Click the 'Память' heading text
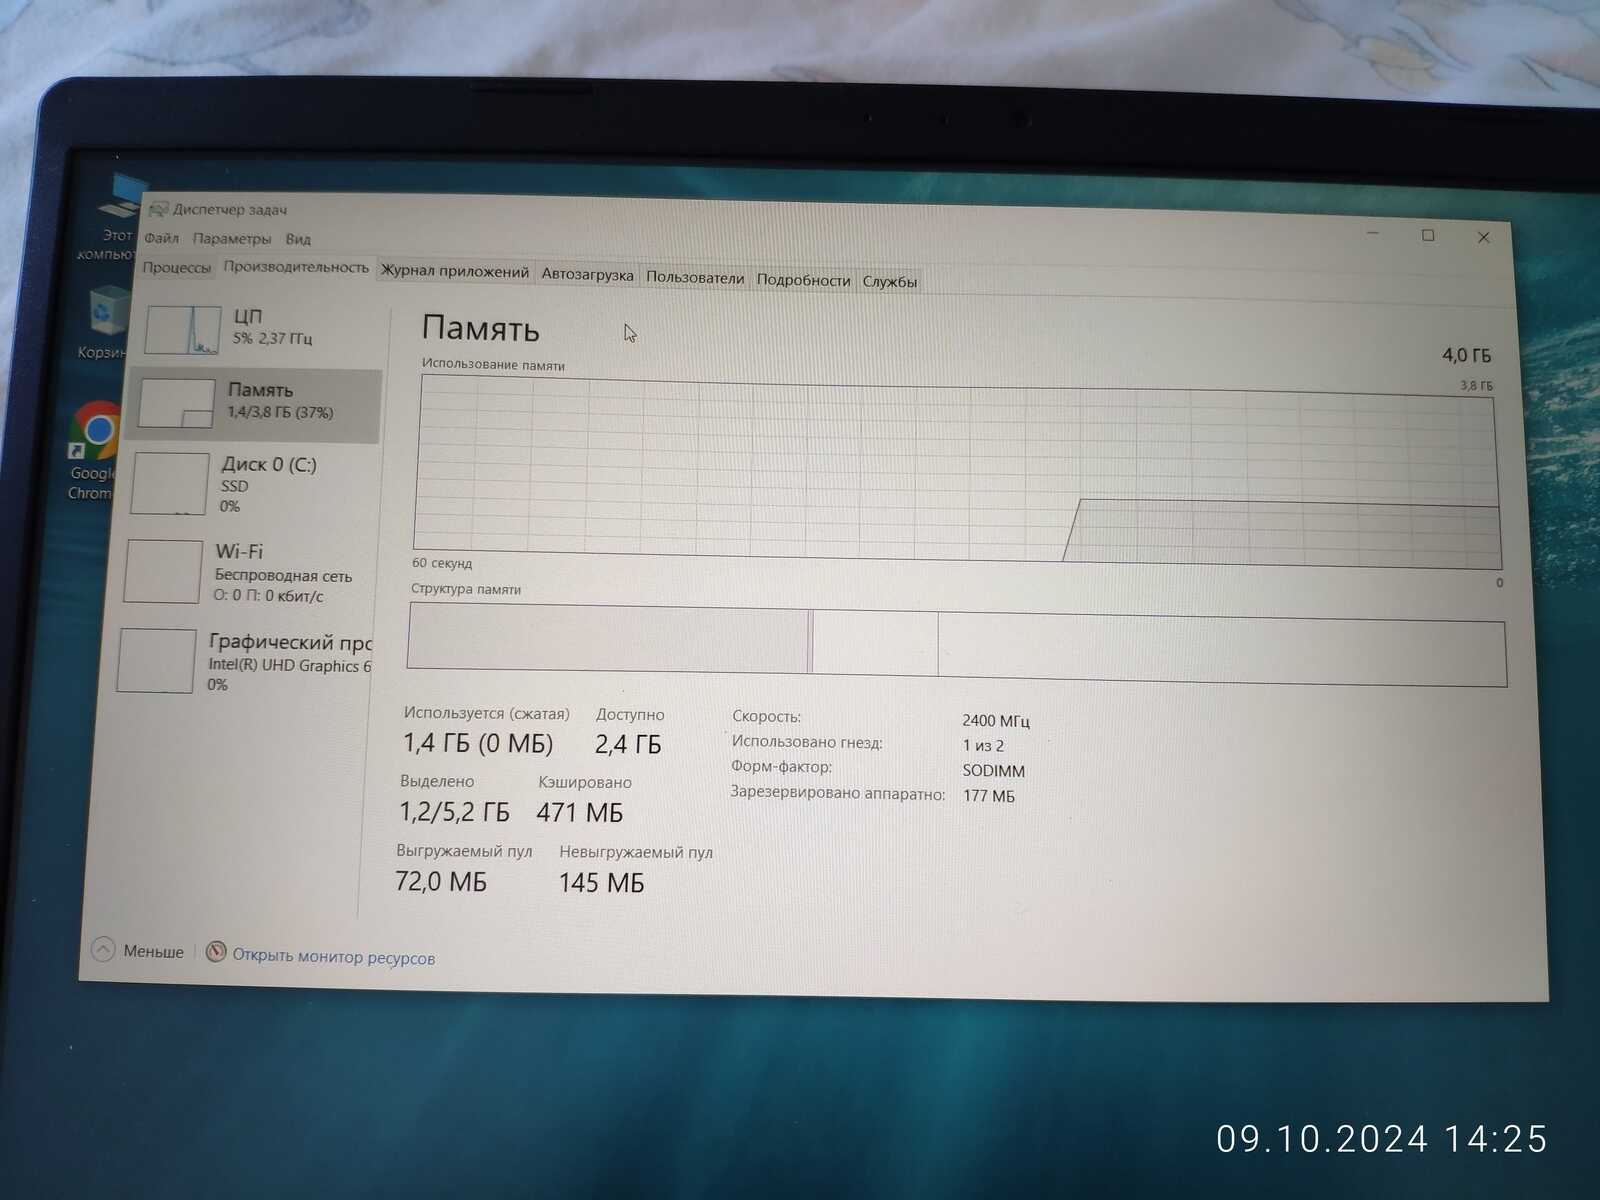 click(x=480, y=328)
